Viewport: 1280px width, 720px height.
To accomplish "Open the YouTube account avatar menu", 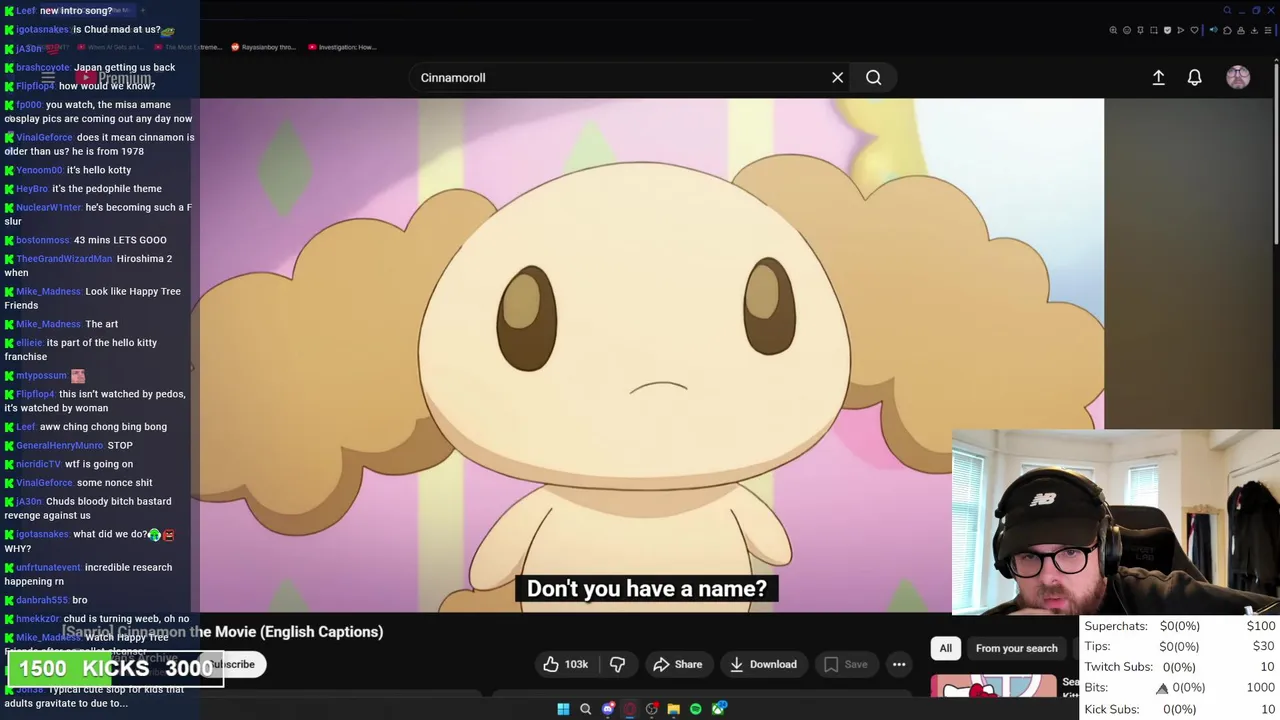I will click(x=1238, y=77).
